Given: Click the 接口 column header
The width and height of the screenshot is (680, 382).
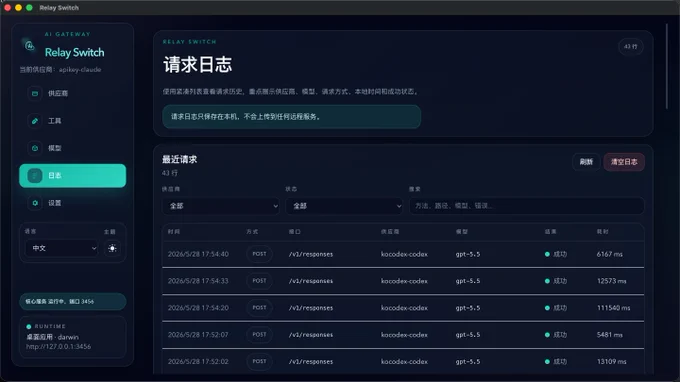Looking at the screenshot, I should coord(294,232).
